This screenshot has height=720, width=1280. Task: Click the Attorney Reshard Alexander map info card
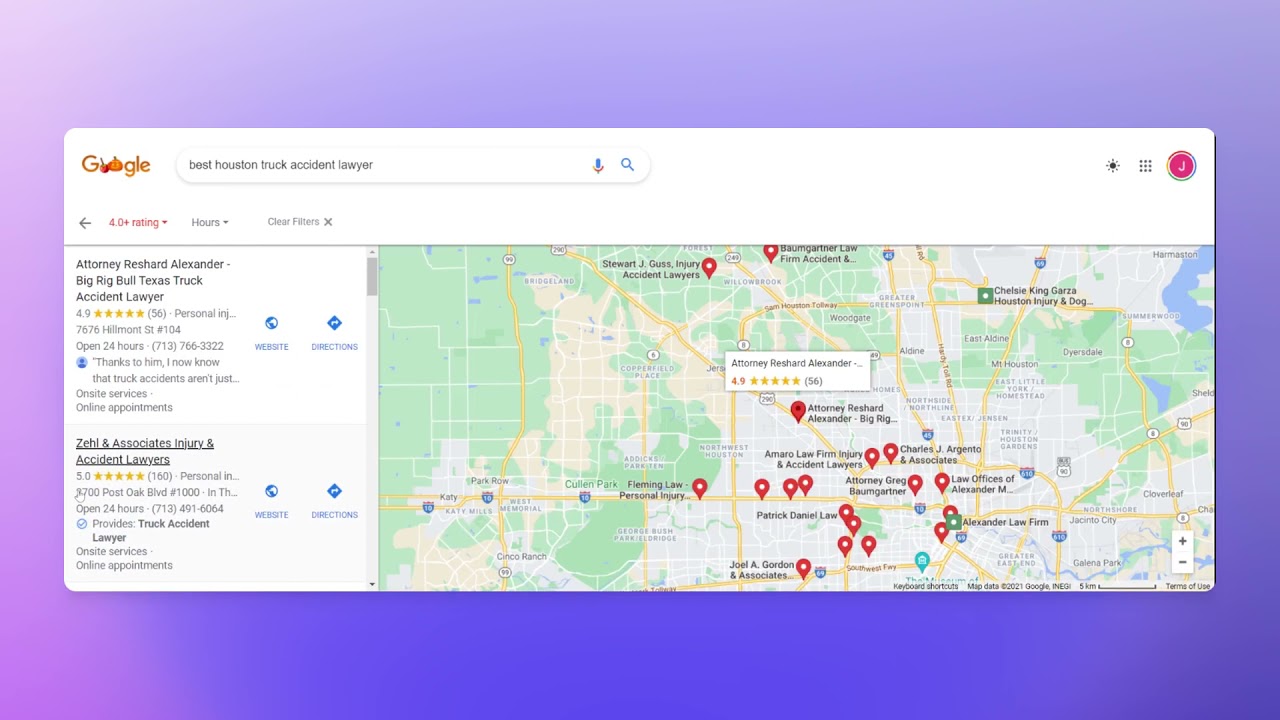798,372
